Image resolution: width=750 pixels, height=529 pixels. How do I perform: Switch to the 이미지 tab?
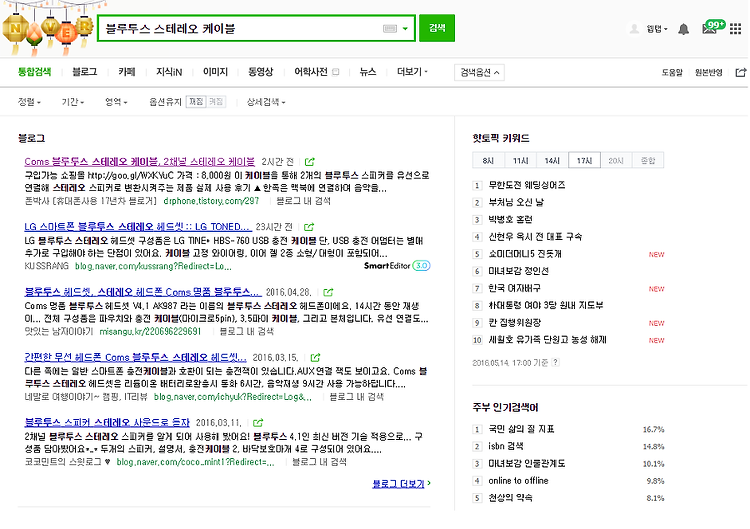click(x=215, y=72)
